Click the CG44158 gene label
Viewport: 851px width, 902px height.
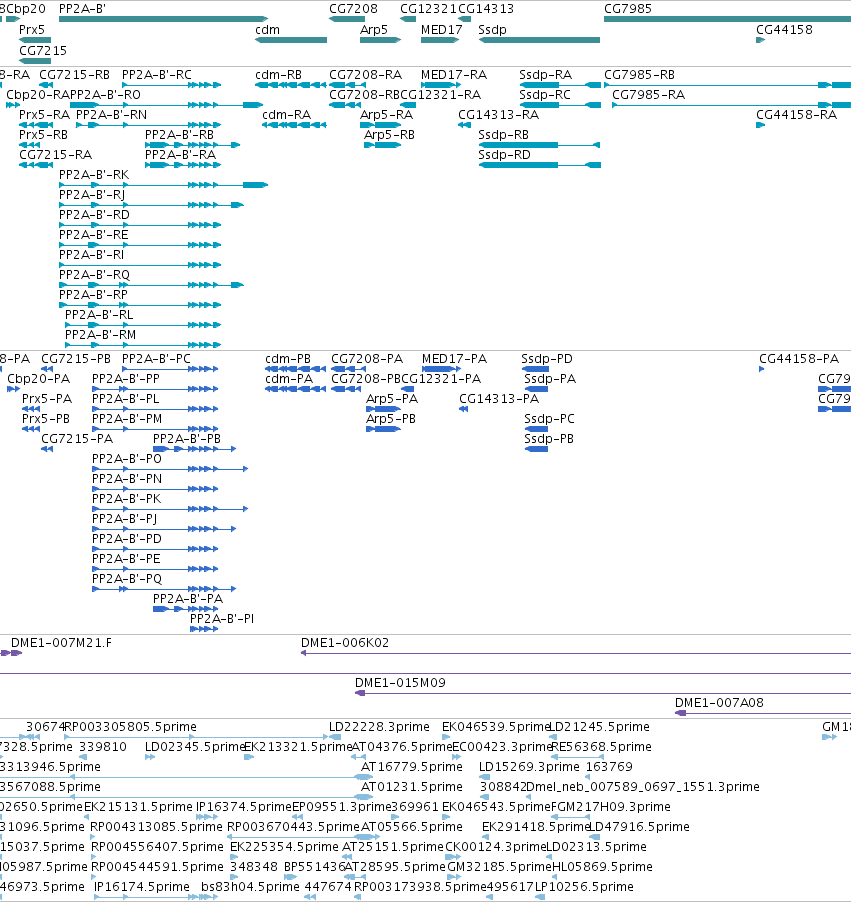pyautogui.click(x=784, y=29)
